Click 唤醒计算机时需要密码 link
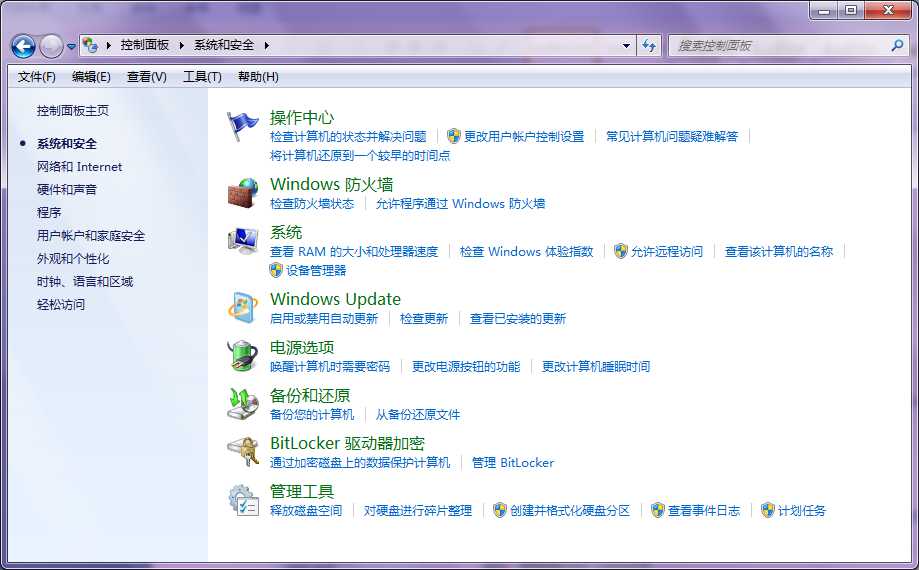 tap(330, 366)
